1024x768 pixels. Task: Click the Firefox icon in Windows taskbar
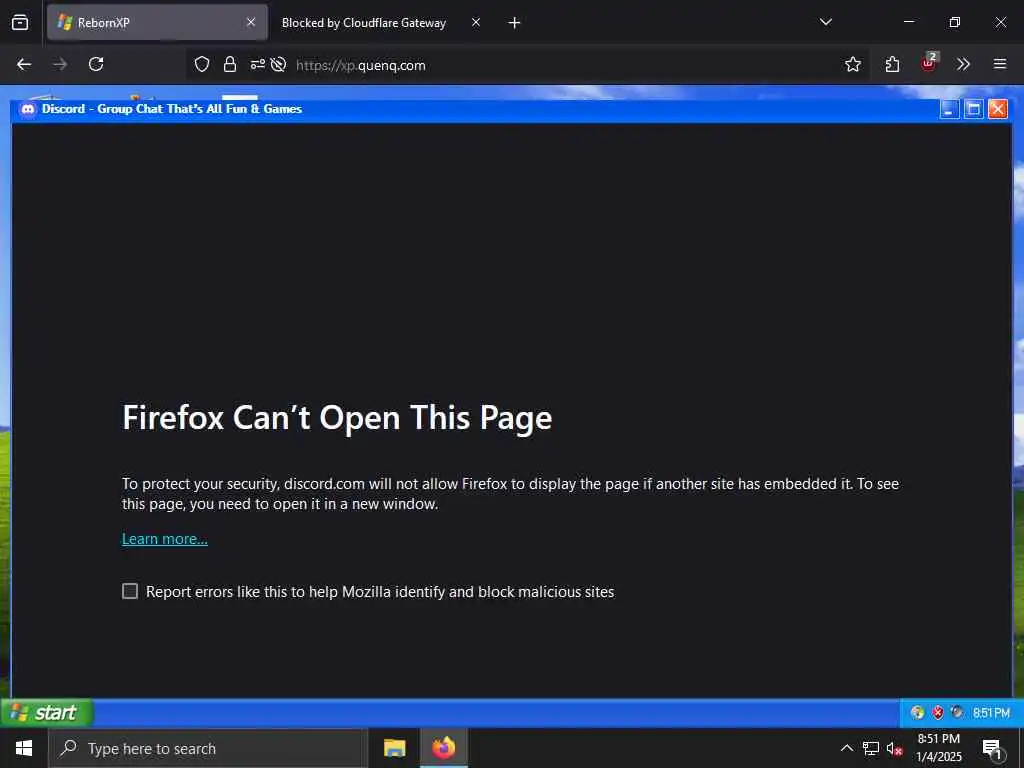click(x=443, y=748)
